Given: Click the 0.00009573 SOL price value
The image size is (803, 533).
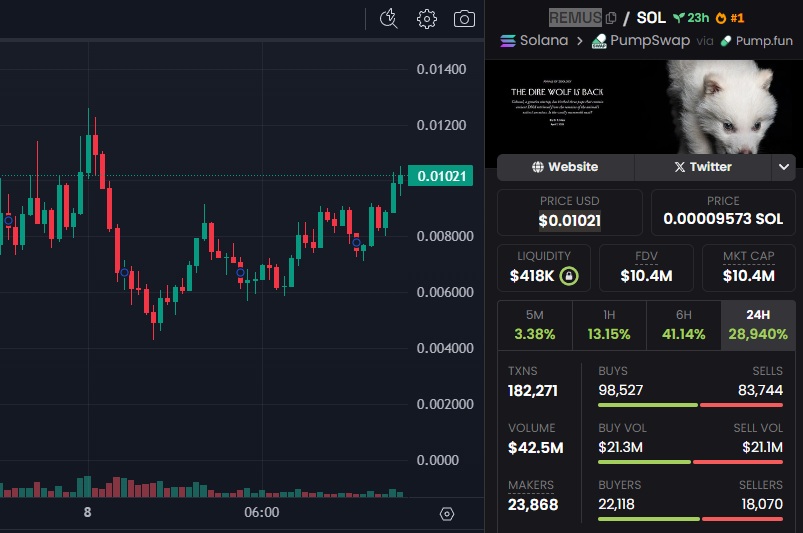Looking at the screenshot, I should tap(723, 219).
